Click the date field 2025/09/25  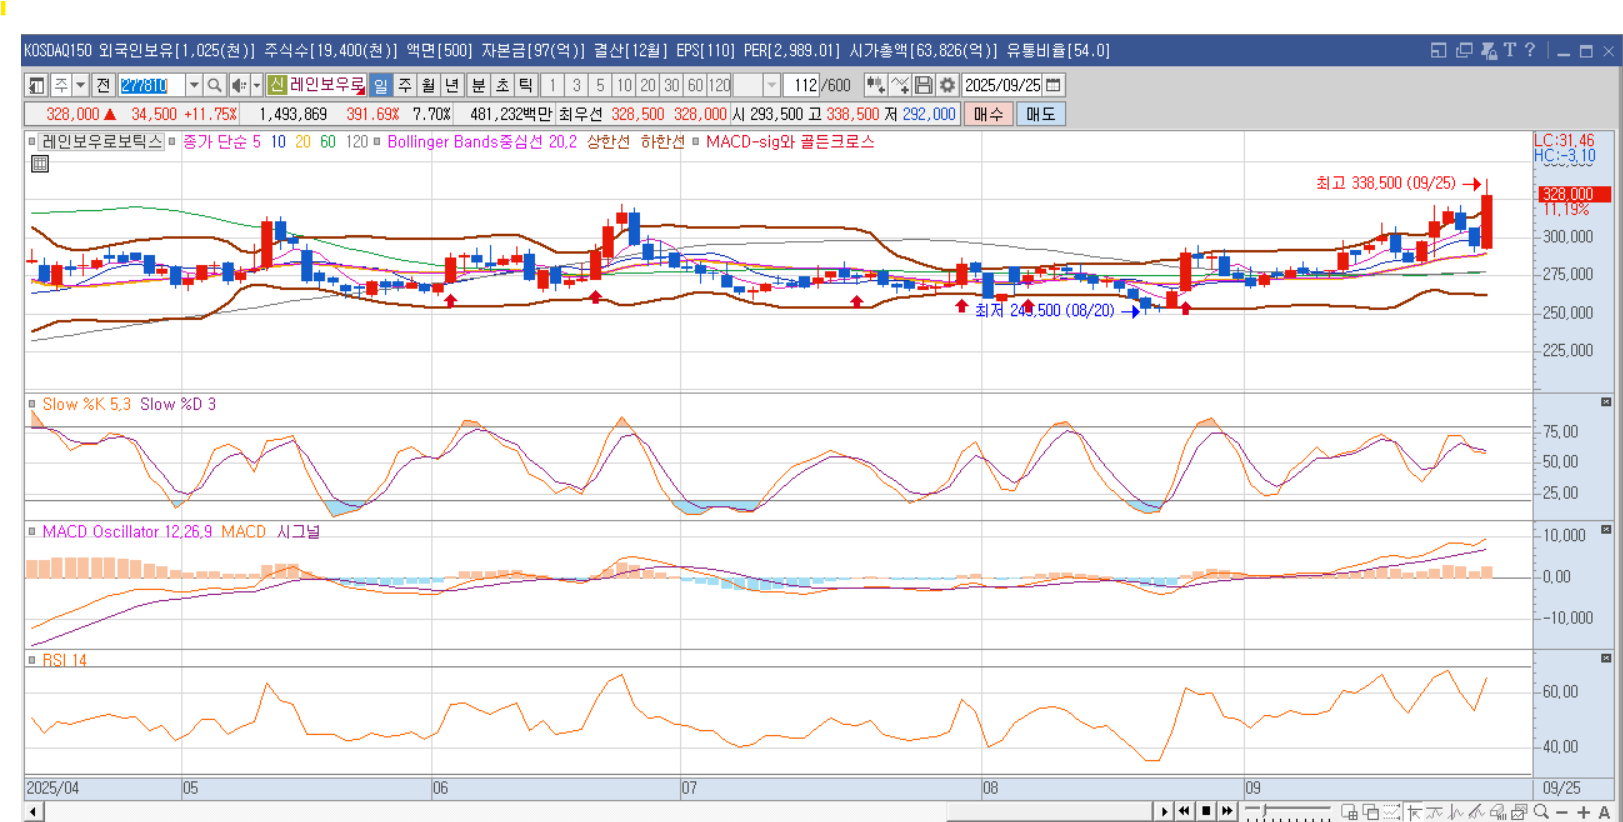pyautogui.click(x=1003, y=85)
